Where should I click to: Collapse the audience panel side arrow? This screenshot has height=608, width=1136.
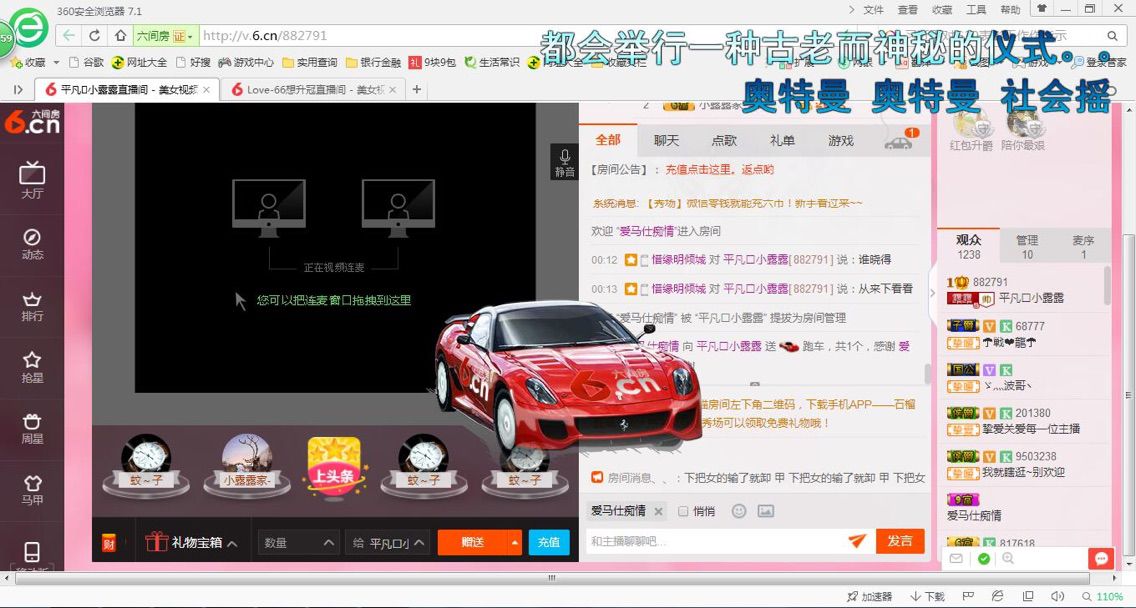click(x=934, y=293)
